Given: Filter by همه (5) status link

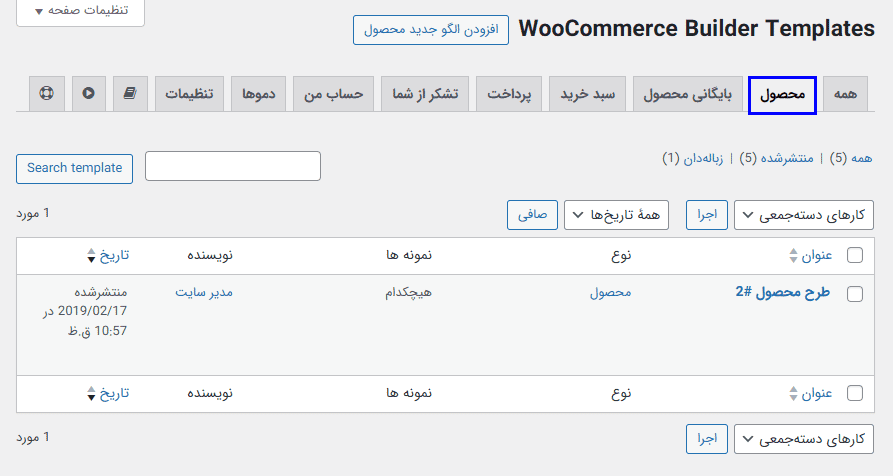Looking at the screenshot, I should 851,158.
